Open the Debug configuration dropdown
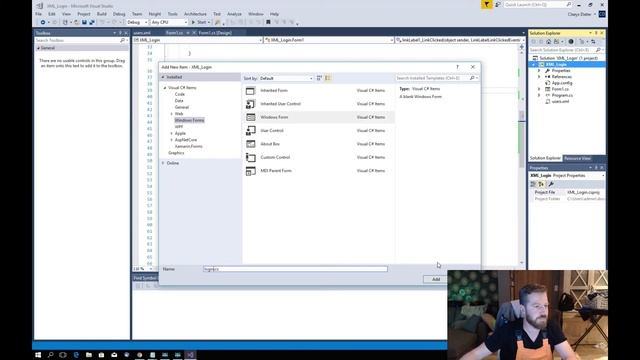Screen dimensions: 640x360 coord(137,22)
